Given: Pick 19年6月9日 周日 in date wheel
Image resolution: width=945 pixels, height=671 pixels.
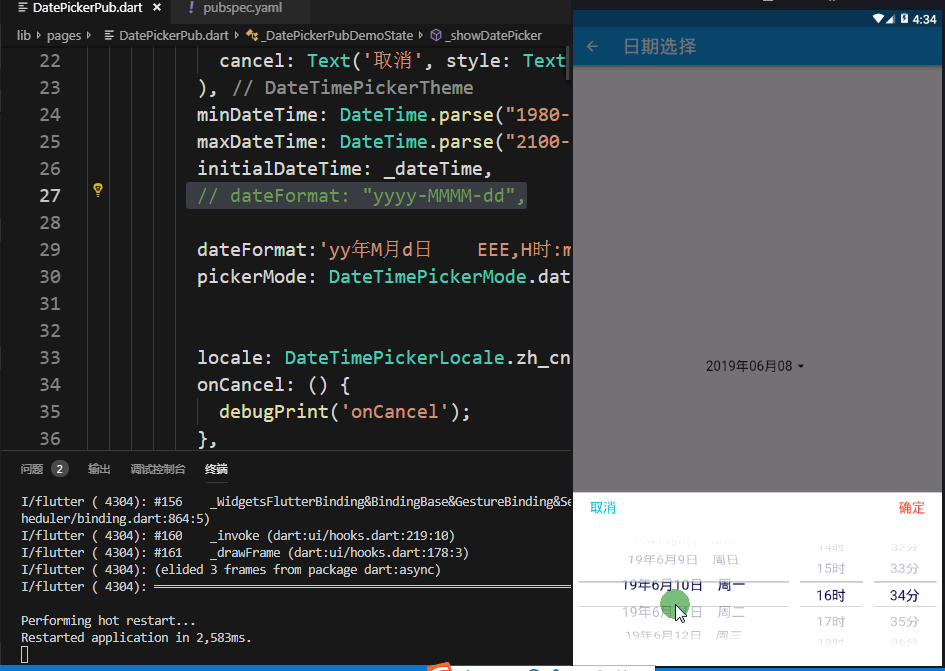Looking at the screenshot, I should tap(683, 559).
